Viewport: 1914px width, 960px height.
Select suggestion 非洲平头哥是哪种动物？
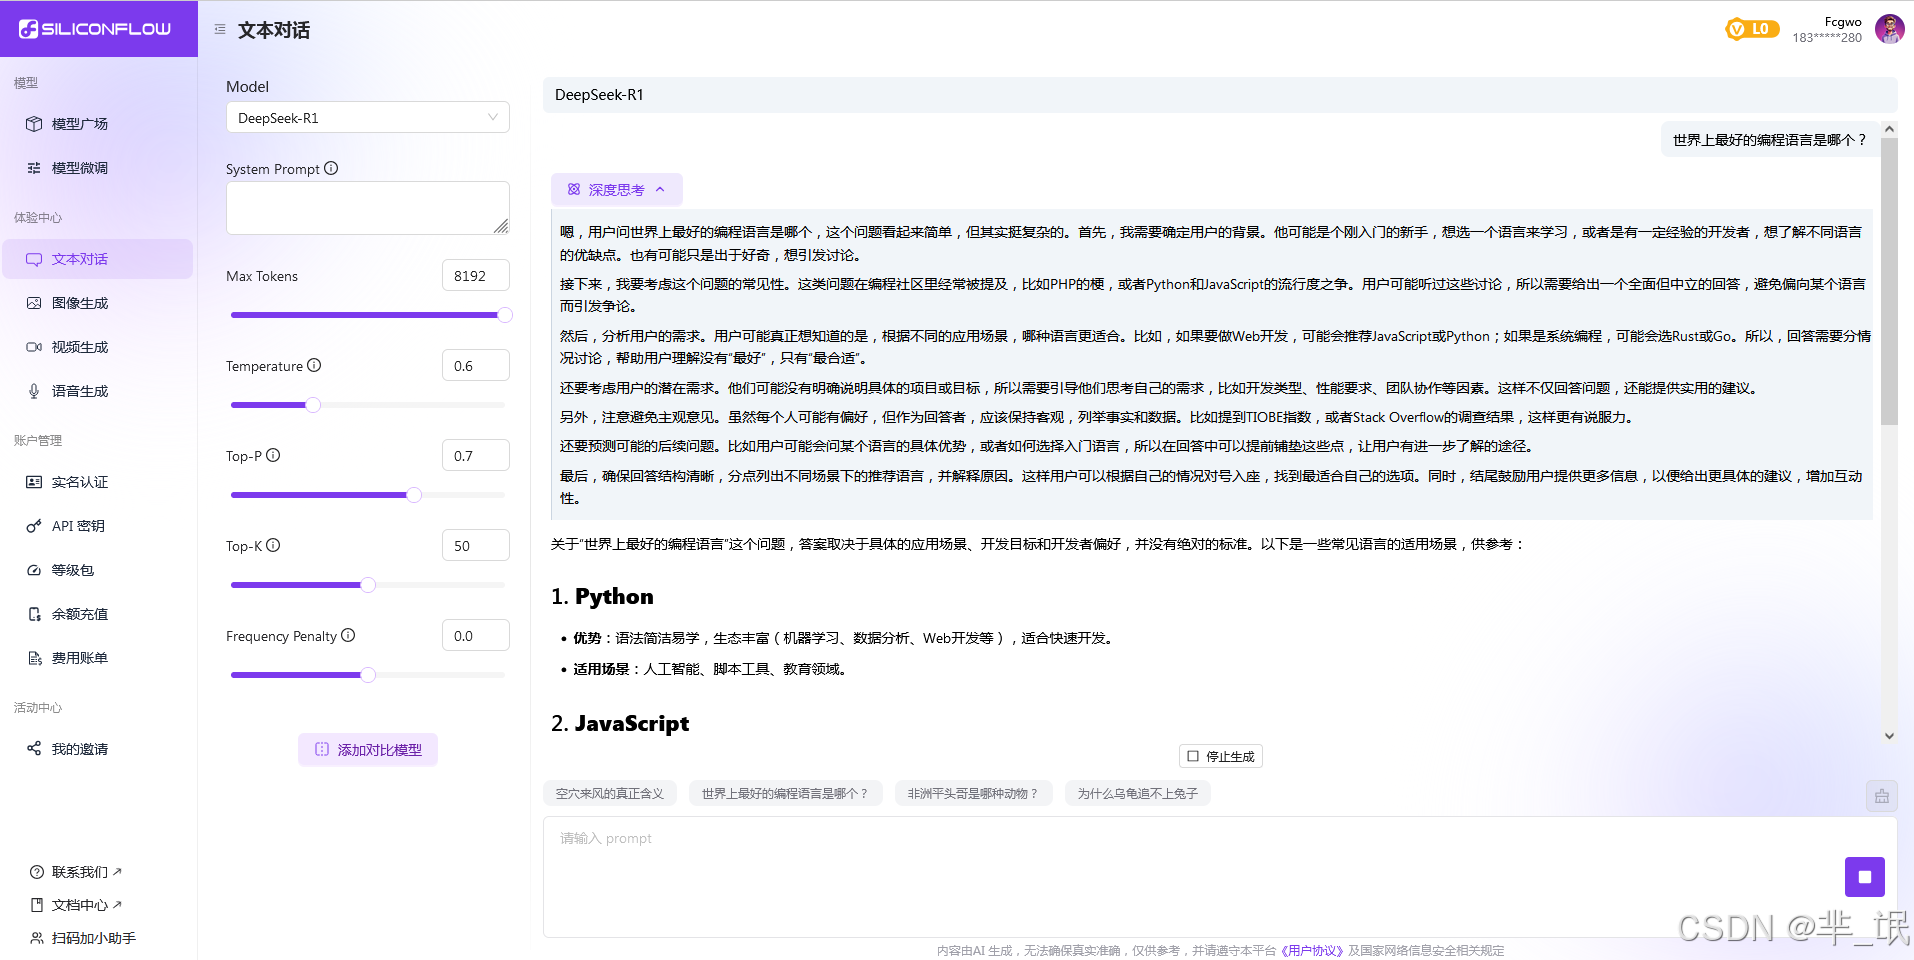click(x=974, y=794)
